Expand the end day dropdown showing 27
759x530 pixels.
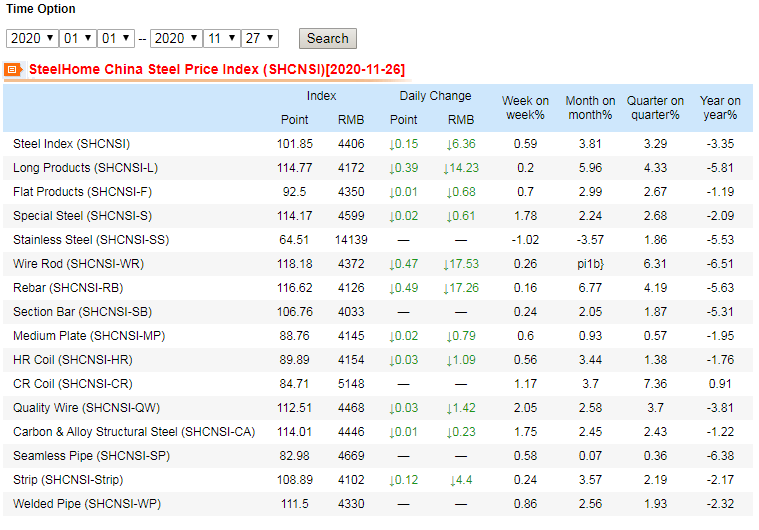pos(259,38)
